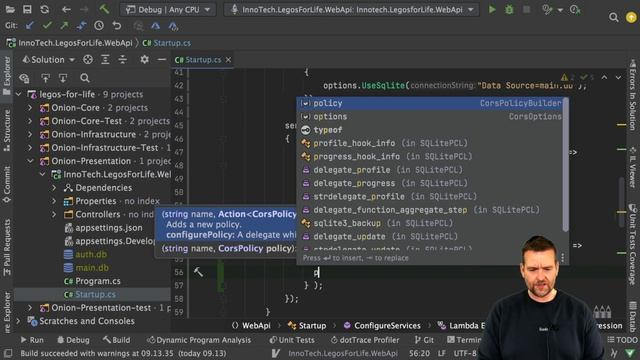Start debugging with the bug icon
This screenshot has height=360, width=640.
(509, 9)
